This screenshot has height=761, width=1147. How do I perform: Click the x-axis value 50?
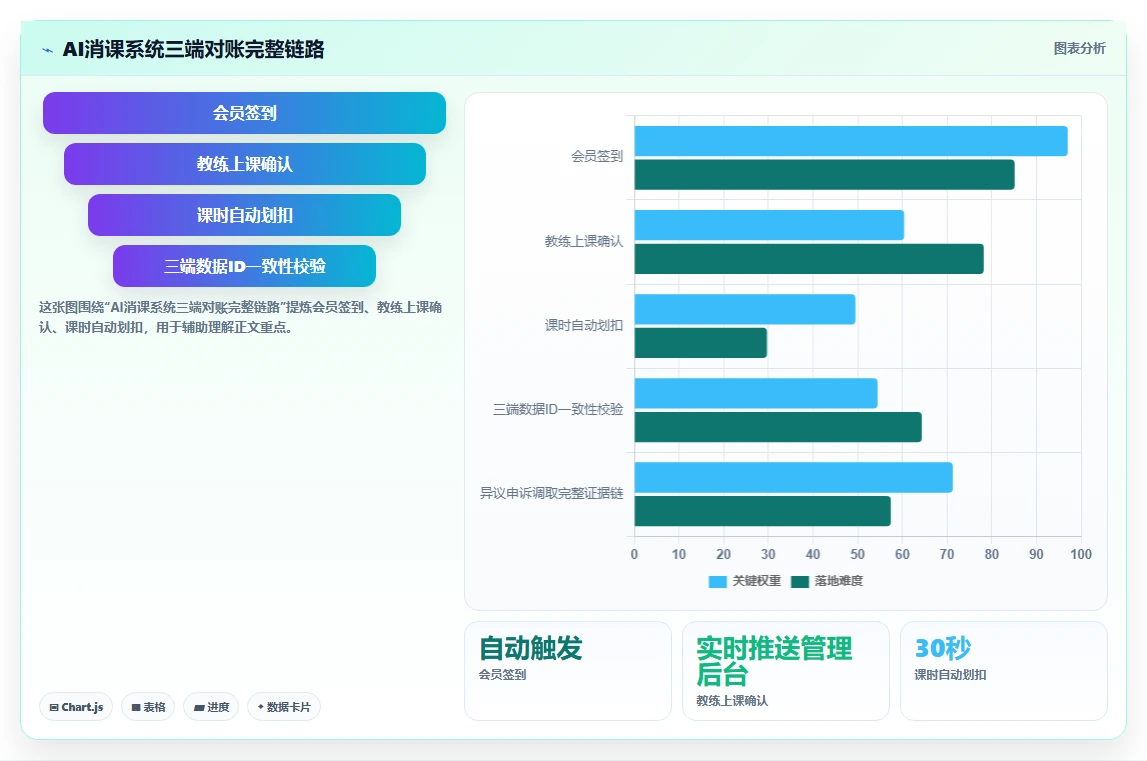tap(857, 555)
